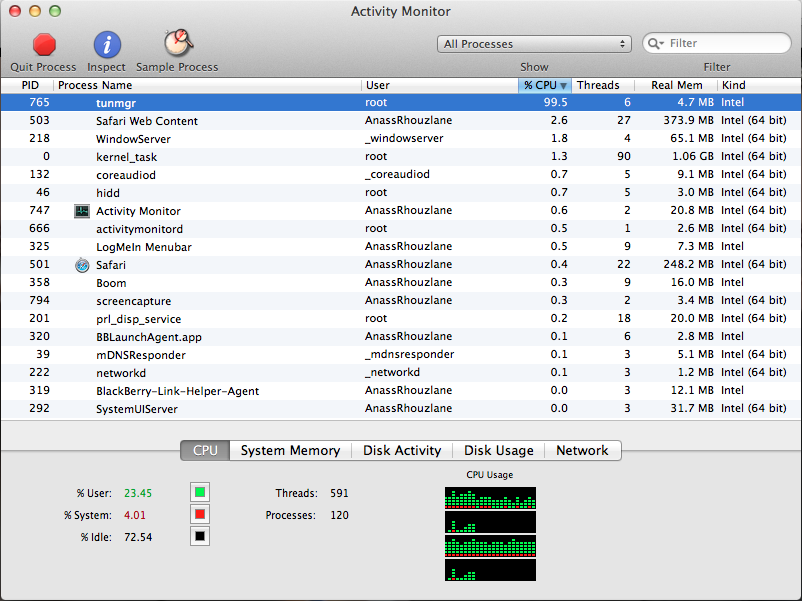Image resolution: width=802 pixels, height=601 pixels.
Task: Click the yellow minimize window button
Action: pyautogui.click(x=35, y=11)
